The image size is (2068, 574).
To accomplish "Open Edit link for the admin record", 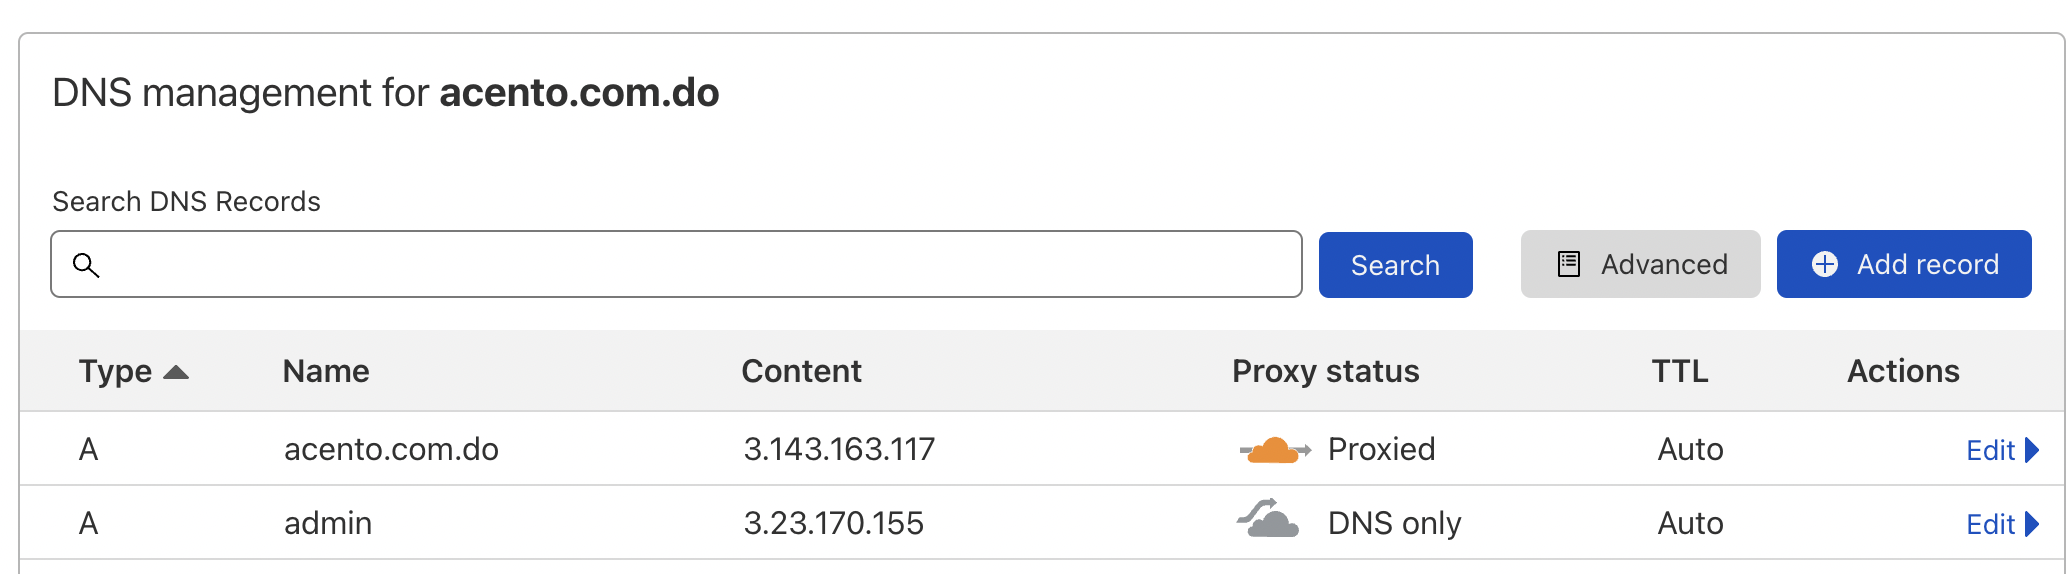I will (x=1990, y=524).
